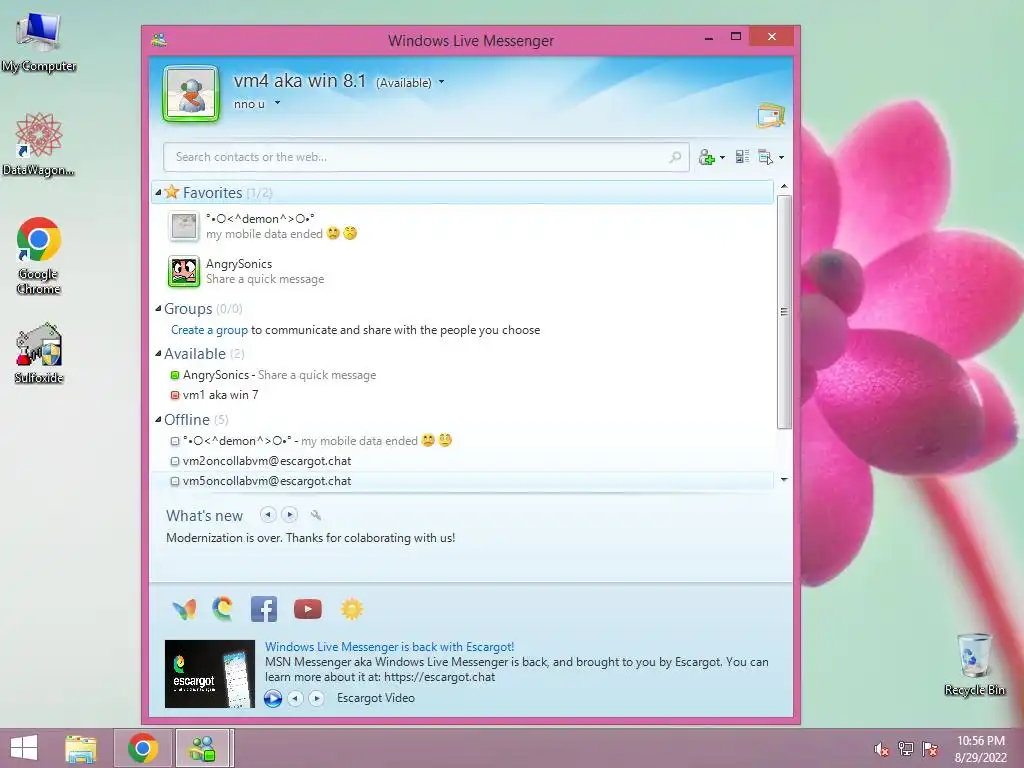The image size is (1024, 768).
Task: Open the YouTube icon
Action: click(x=308, y=609)
